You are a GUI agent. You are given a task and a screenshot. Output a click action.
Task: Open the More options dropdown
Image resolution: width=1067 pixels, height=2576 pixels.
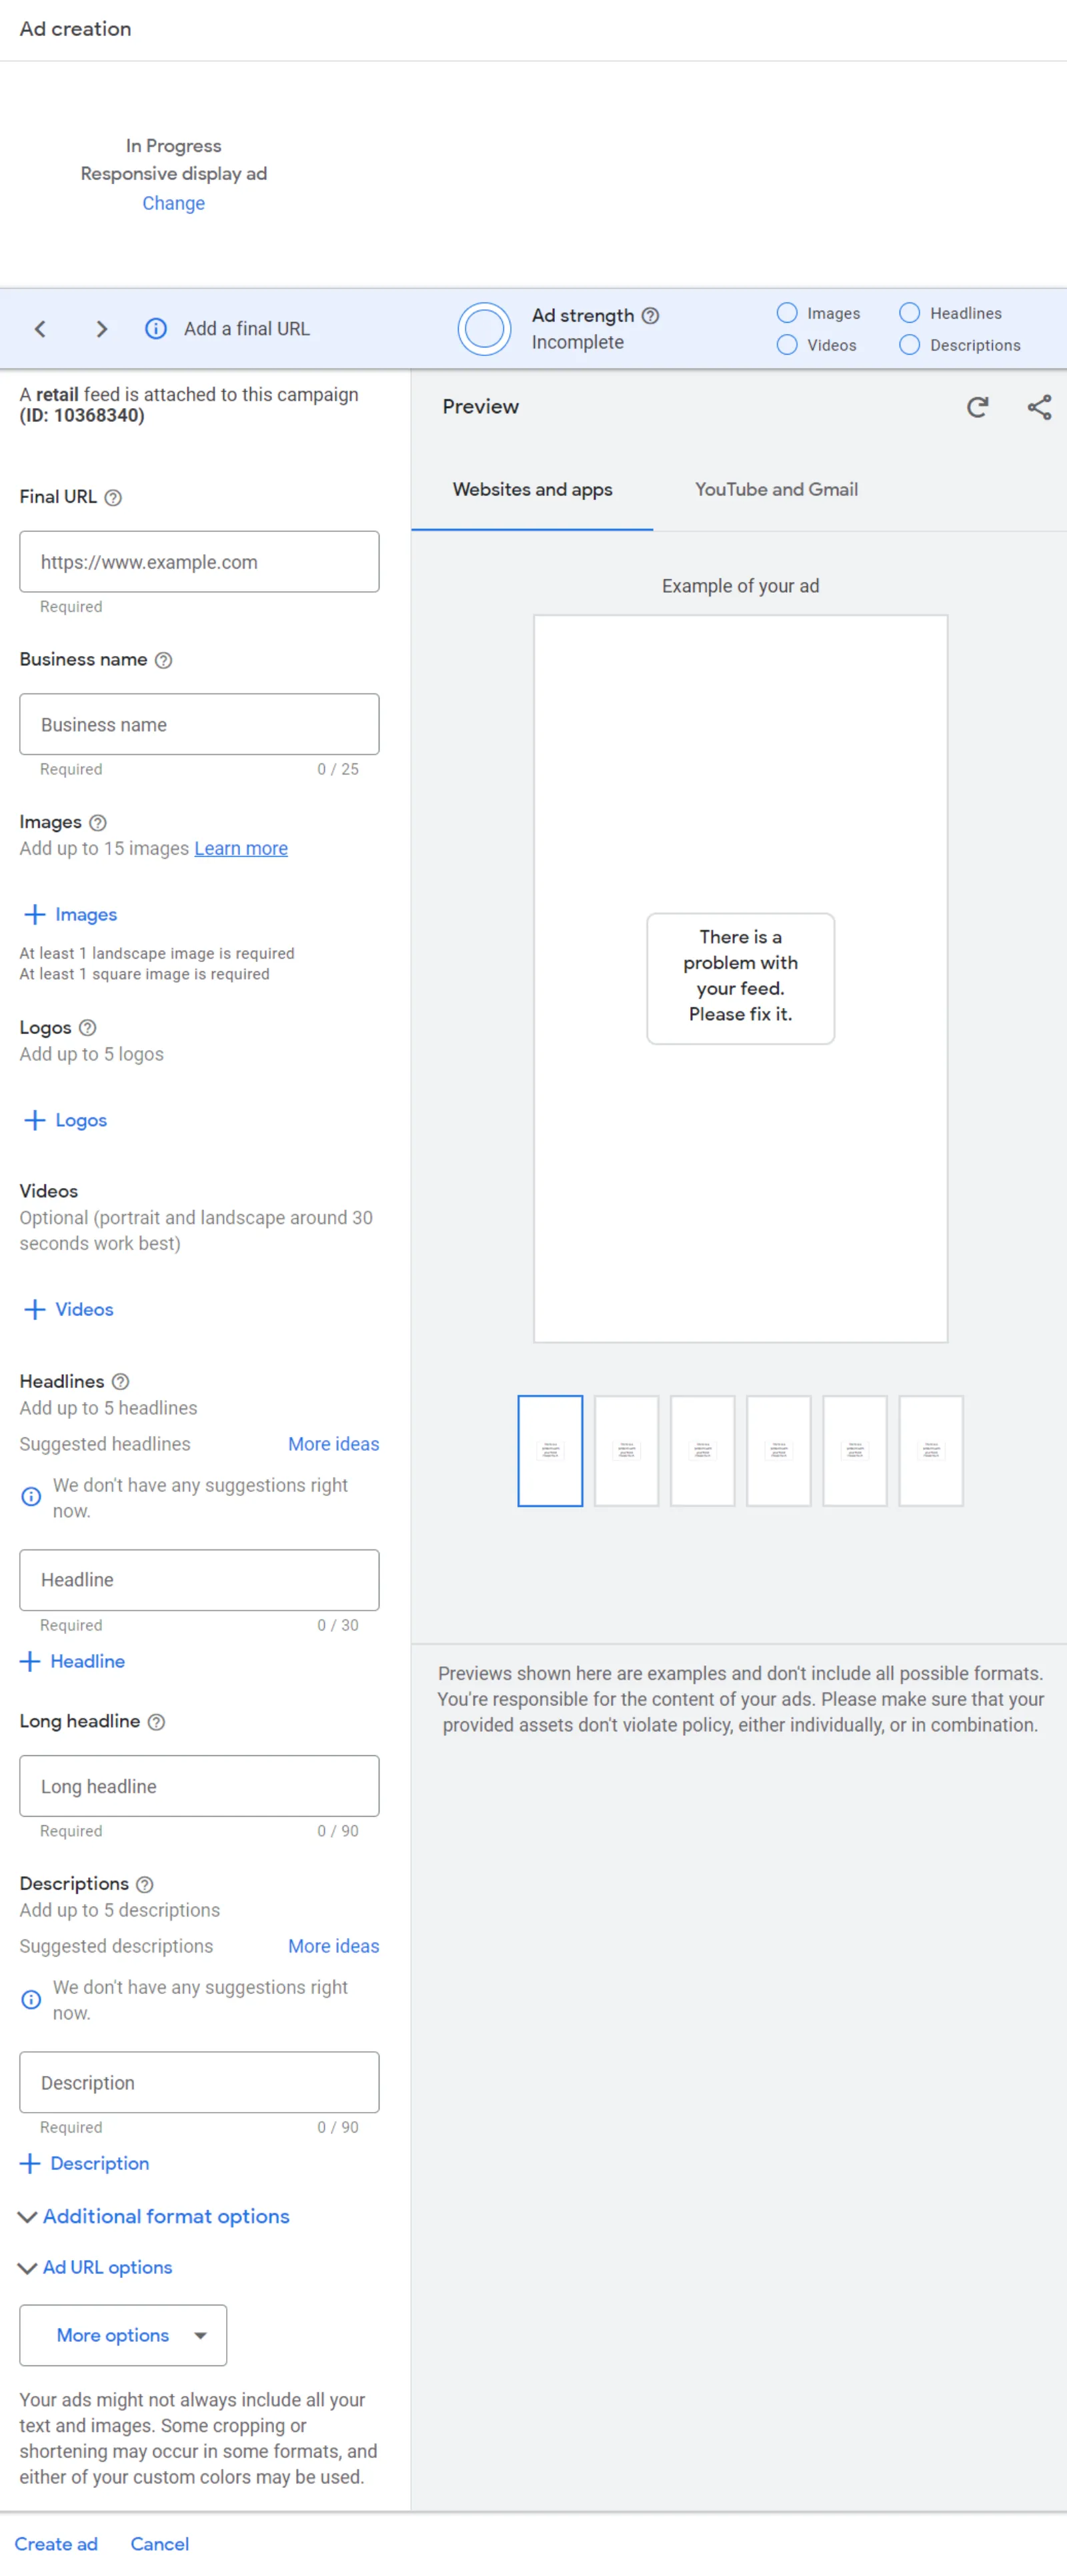(123, 2335)
